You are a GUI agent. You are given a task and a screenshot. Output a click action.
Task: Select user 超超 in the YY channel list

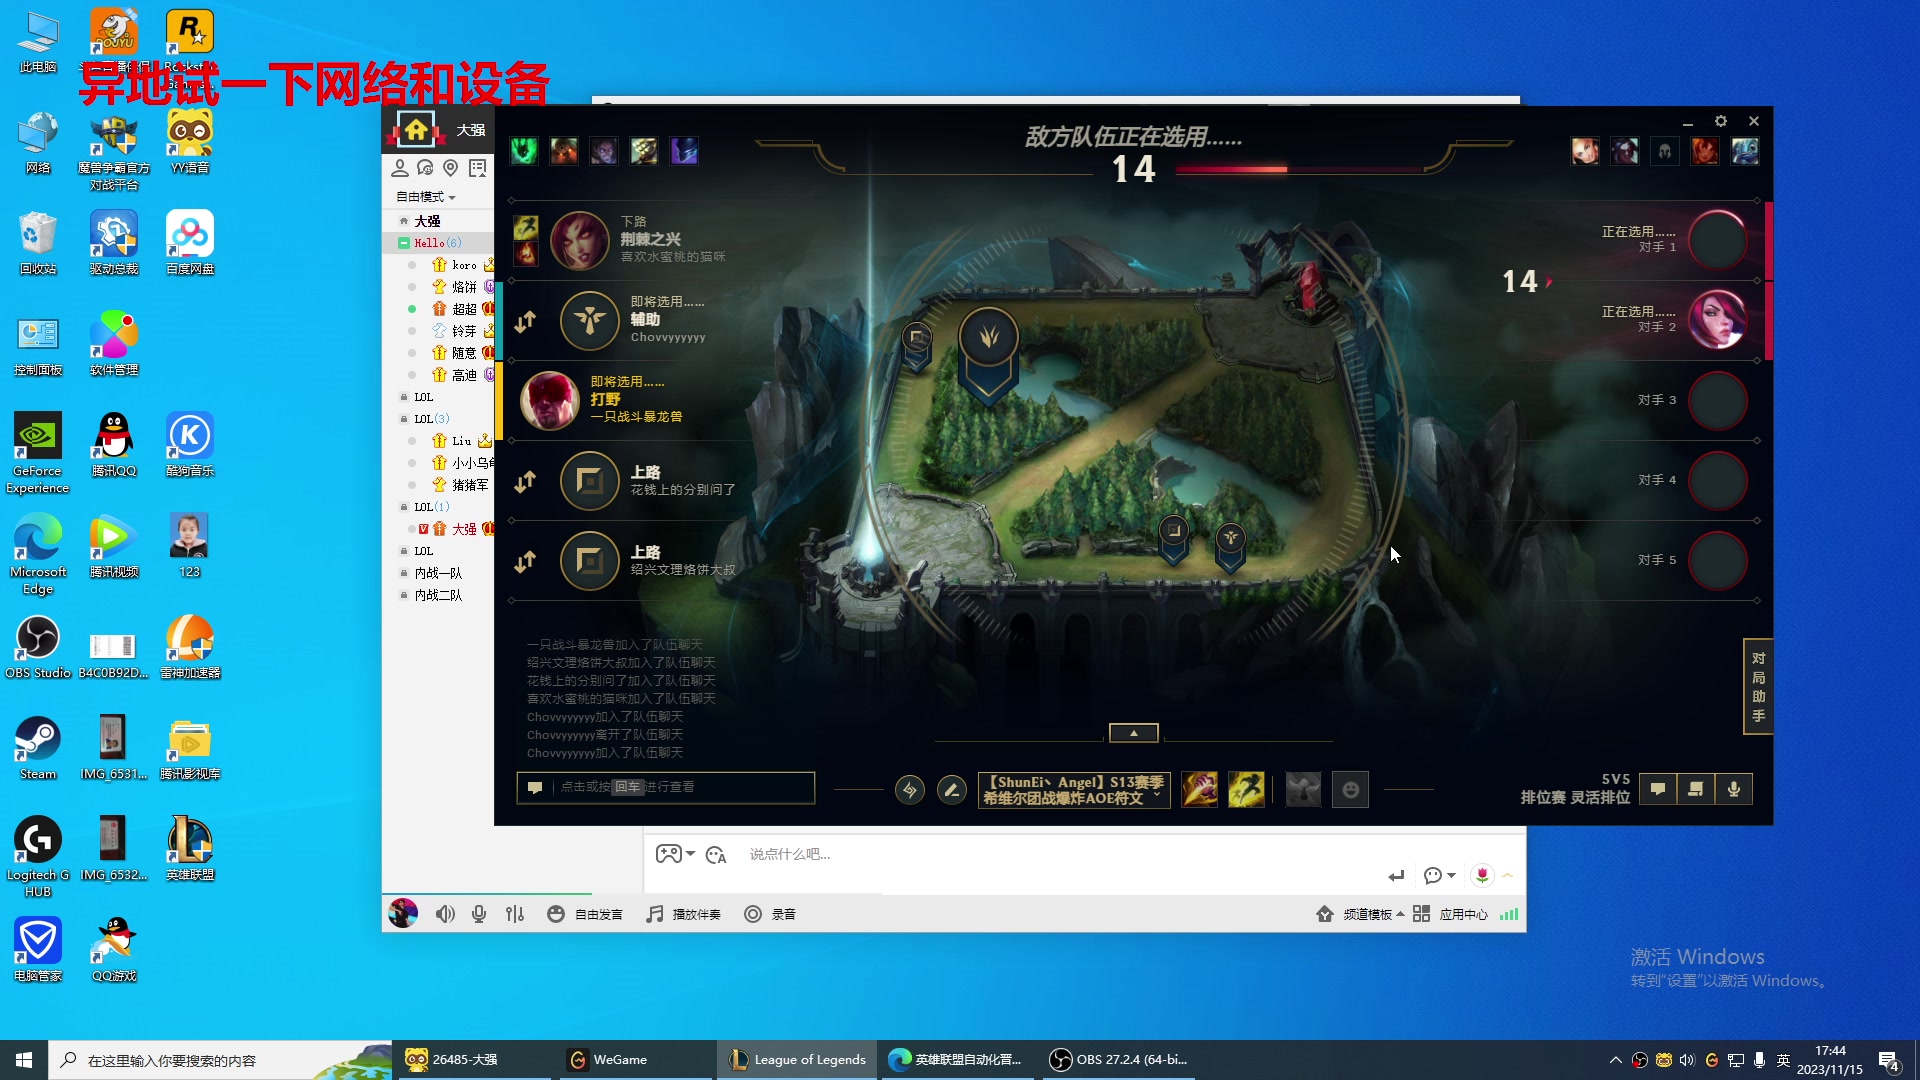(x=464, y=309)
